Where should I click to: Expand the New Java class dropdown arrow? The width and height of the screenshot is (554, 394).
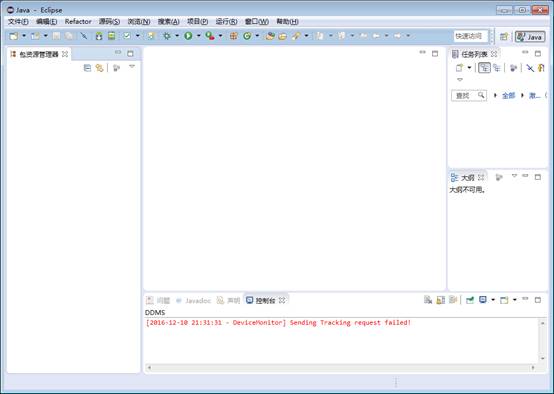[257, 36]
